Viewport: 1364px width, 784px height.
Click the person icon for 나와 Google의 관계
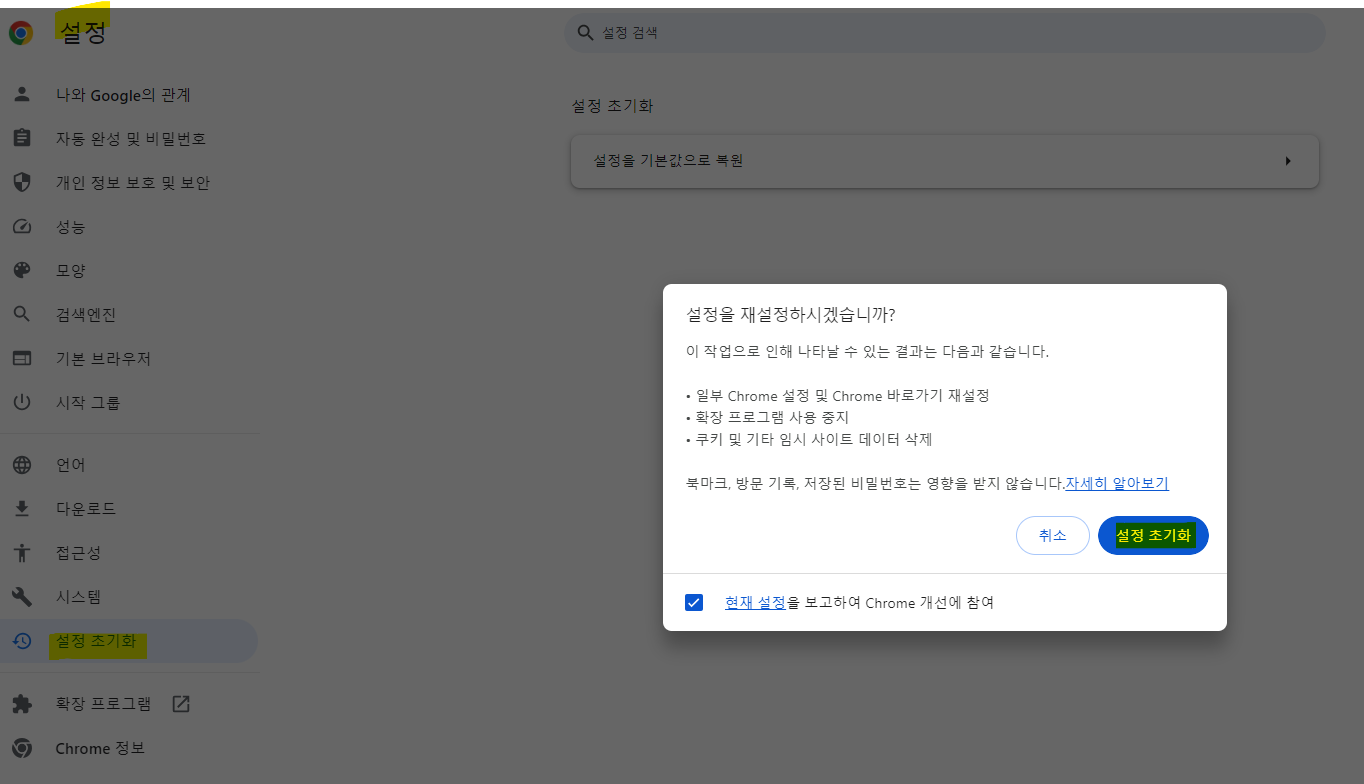click(22, 95)
